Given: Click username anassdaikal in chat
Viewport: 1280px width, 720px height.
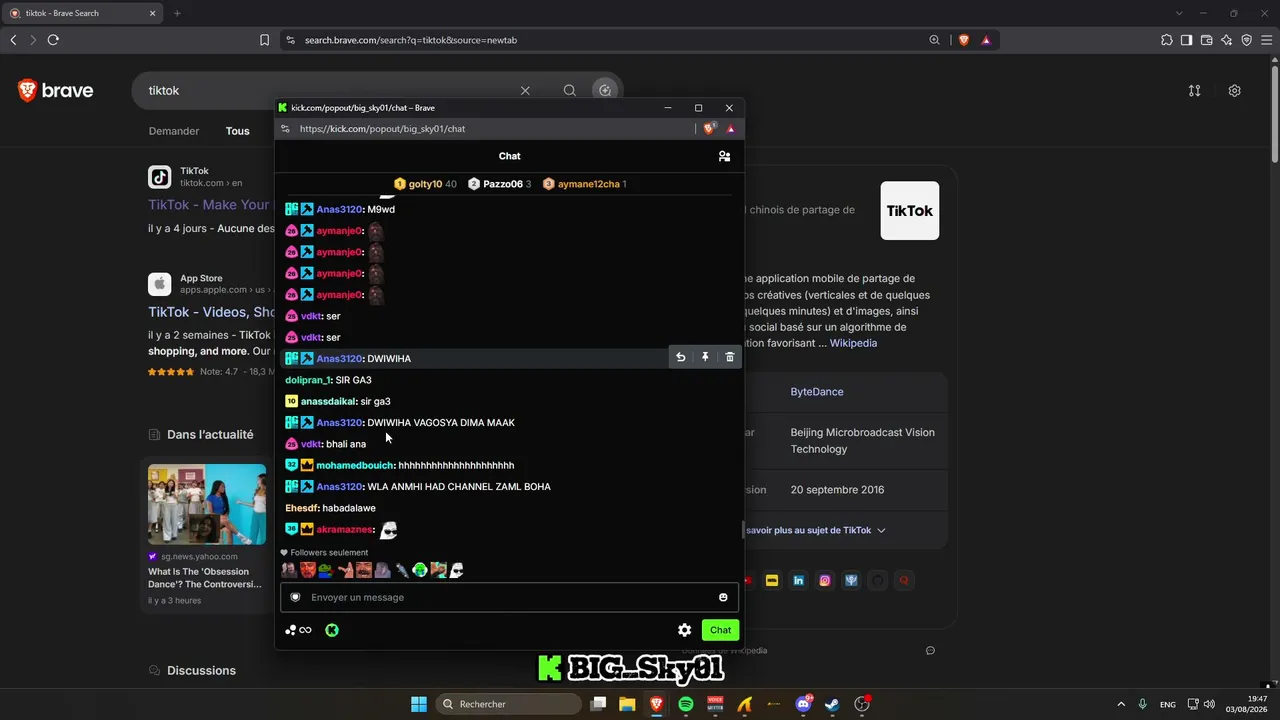Looking at the screenshot, I should point(329,401).
